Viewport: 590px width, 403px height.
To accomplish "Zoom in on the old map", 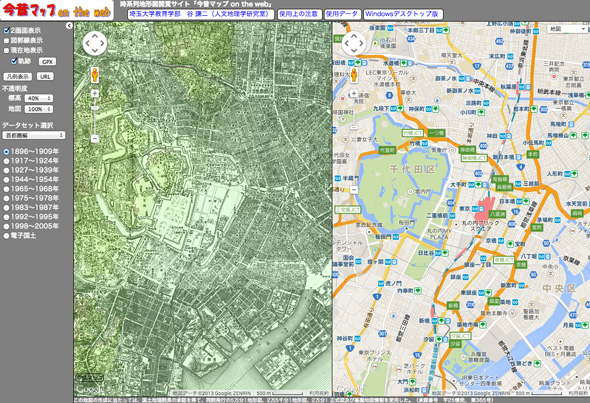I will pyautogui.click(x=95, y=93).
